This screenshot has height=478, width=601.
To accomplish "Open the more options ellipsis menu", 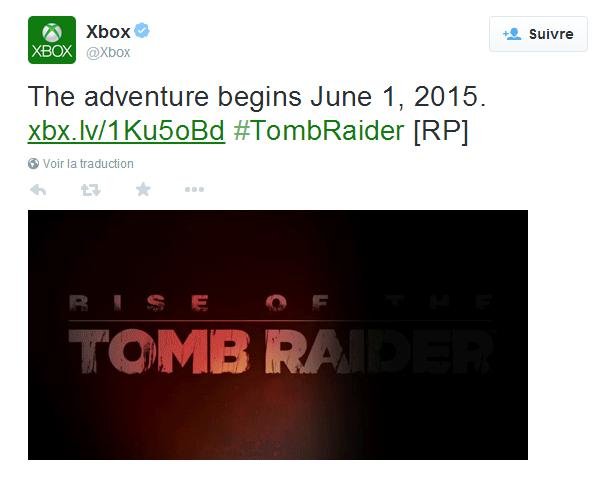I will (x=194, y=189).
